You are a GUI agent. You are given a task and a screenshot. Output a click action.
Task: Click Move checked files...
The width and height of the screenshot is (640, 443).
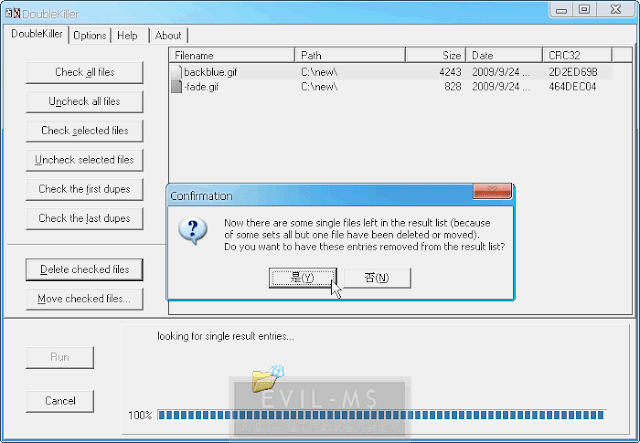(84, 299)
